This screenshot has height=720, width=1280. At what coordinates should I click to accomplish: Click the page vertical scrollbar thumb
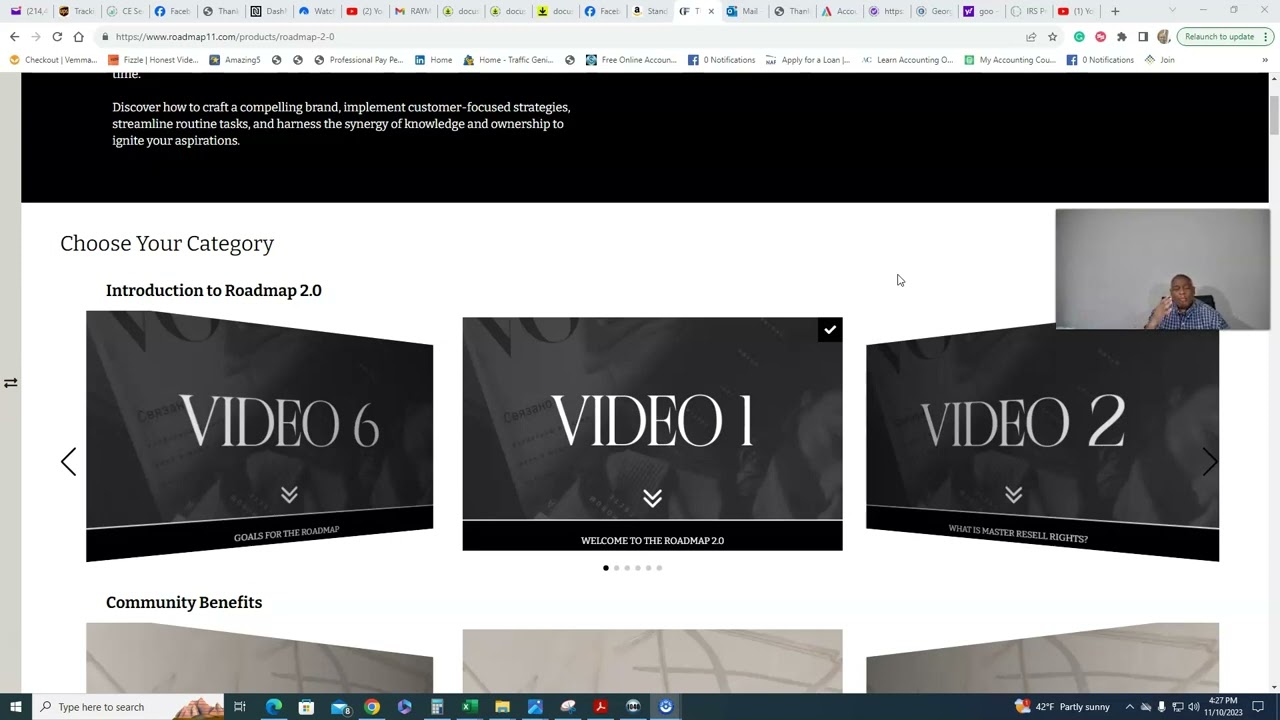[1274, 115]
